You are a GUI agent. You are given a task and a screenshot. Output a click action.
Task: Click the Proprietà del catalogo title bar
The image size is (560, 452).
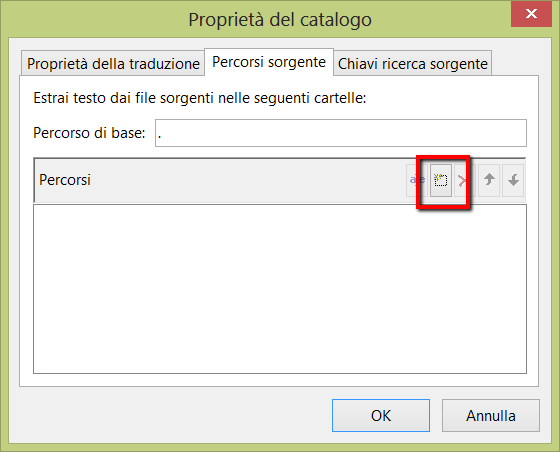tap(280, 19)
